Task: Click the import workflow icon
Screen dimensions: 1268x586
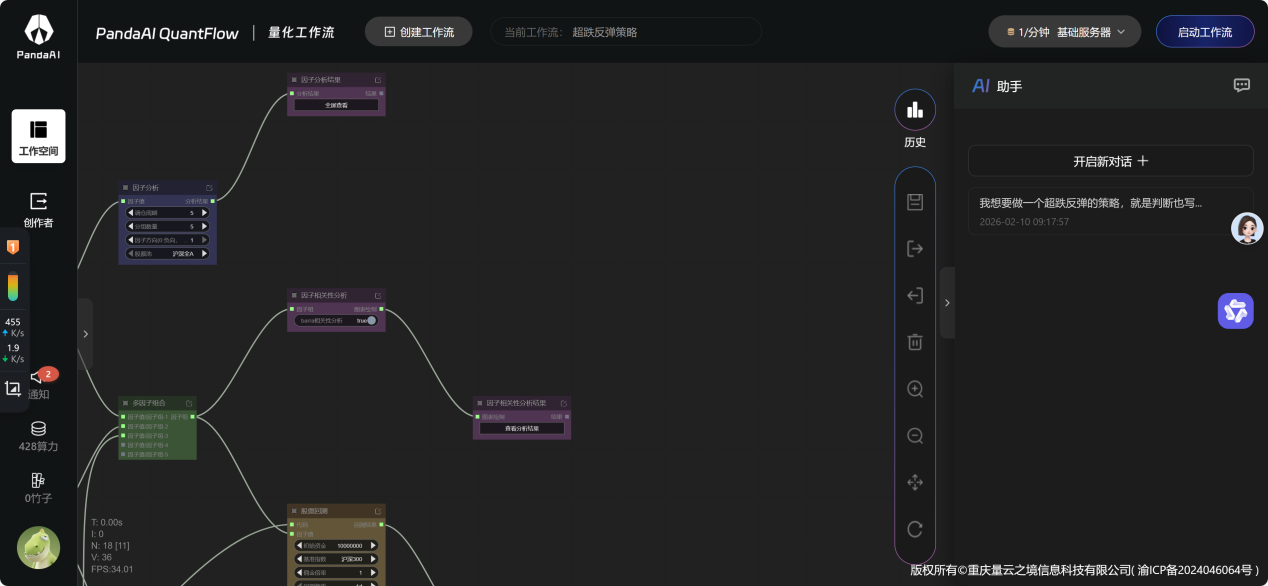Action: coord(915,295)
